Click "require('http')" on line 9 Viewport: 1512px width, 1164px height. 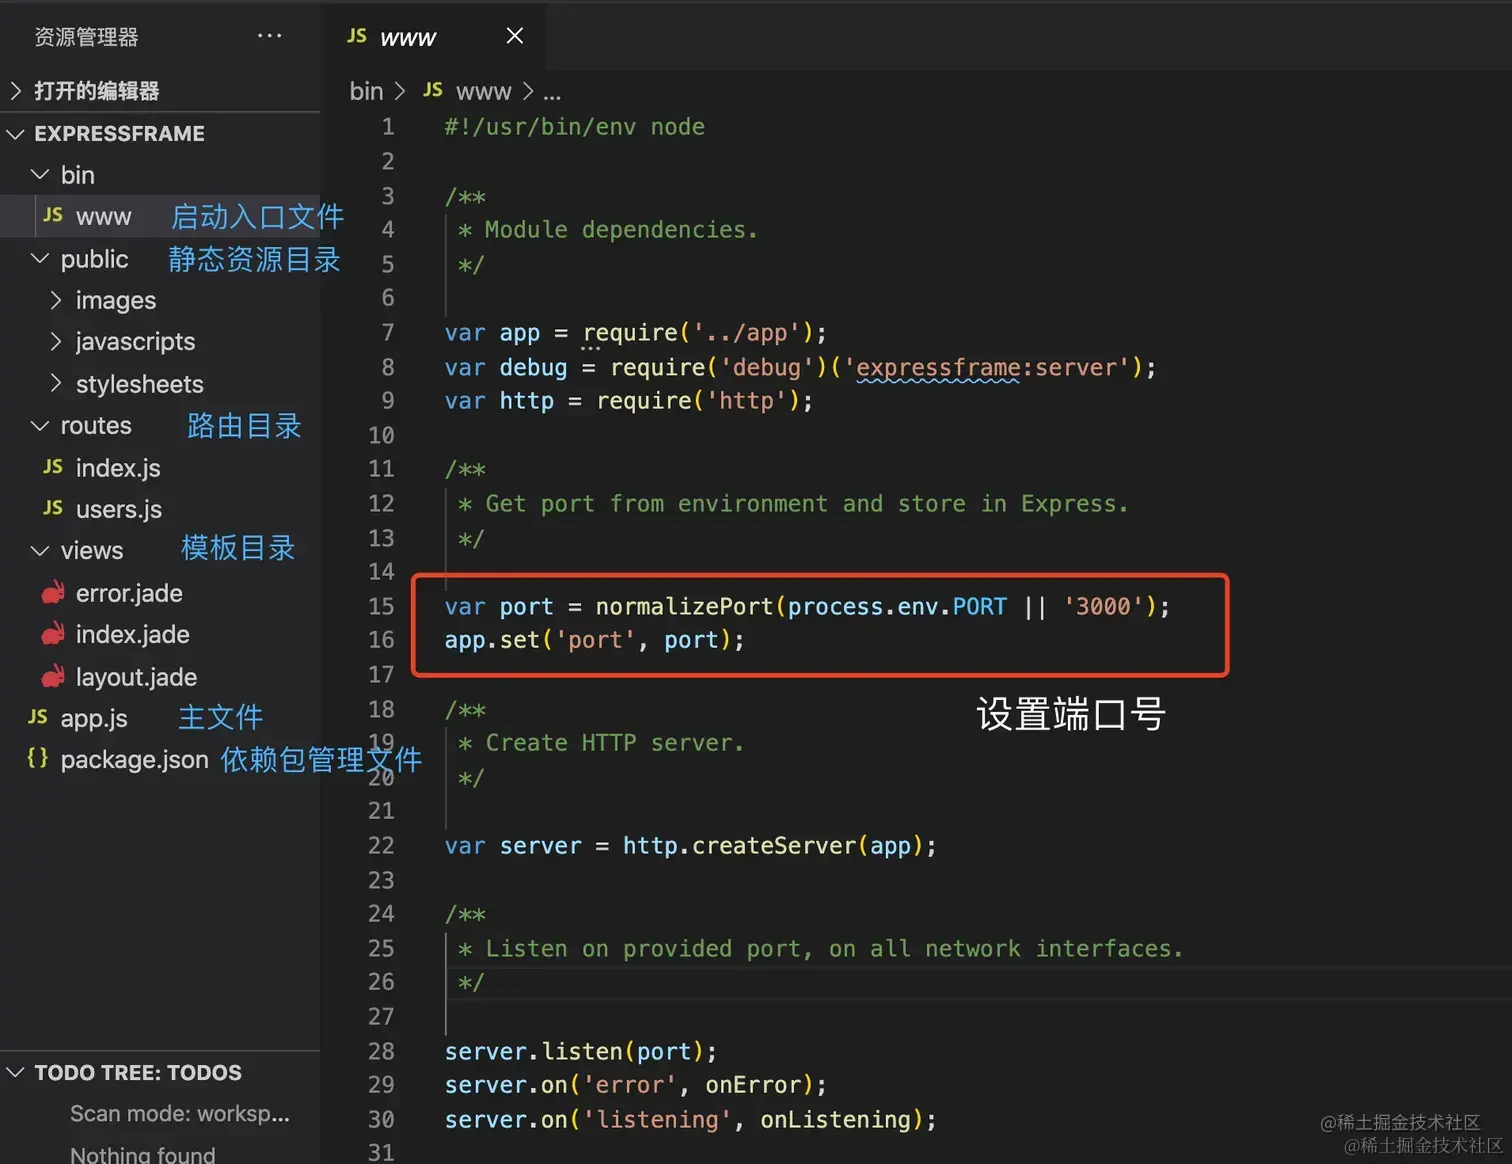pos(699,401)
